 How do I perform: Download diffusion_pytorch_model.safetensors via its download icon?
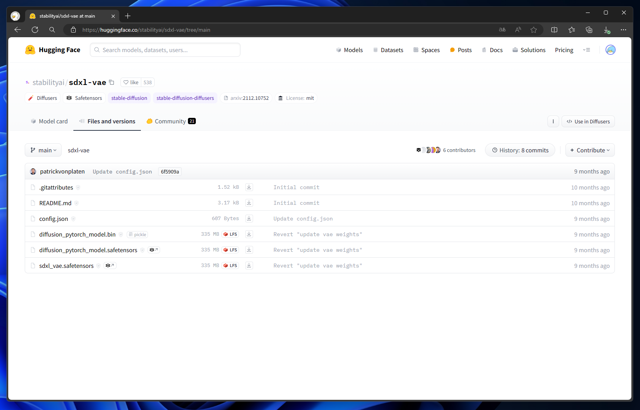click(x=249, y=250)
